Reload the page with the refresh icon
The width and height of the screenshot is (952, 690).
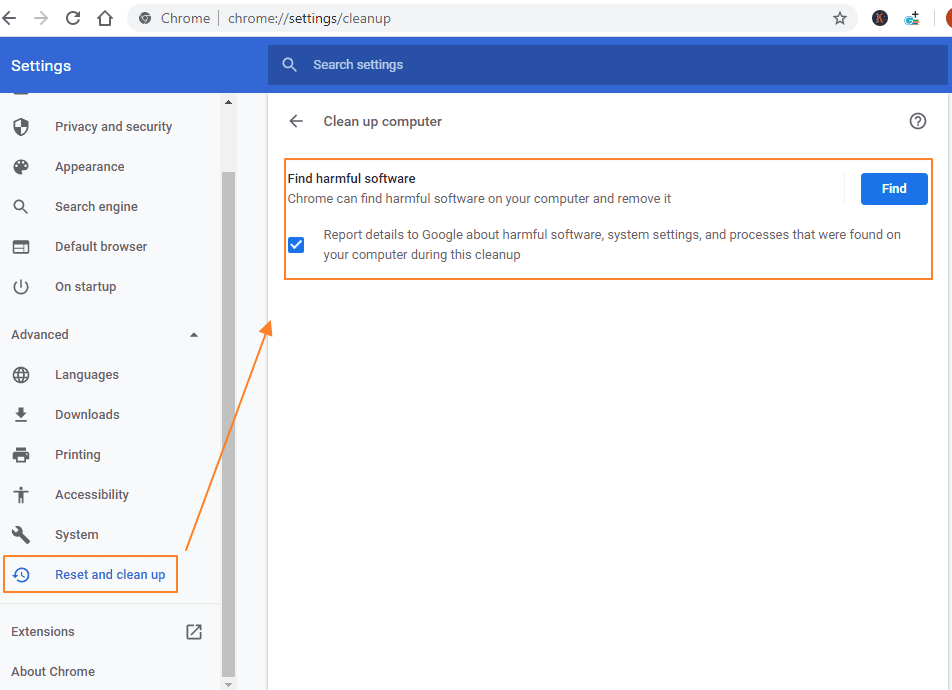click(x=73, y=18)
